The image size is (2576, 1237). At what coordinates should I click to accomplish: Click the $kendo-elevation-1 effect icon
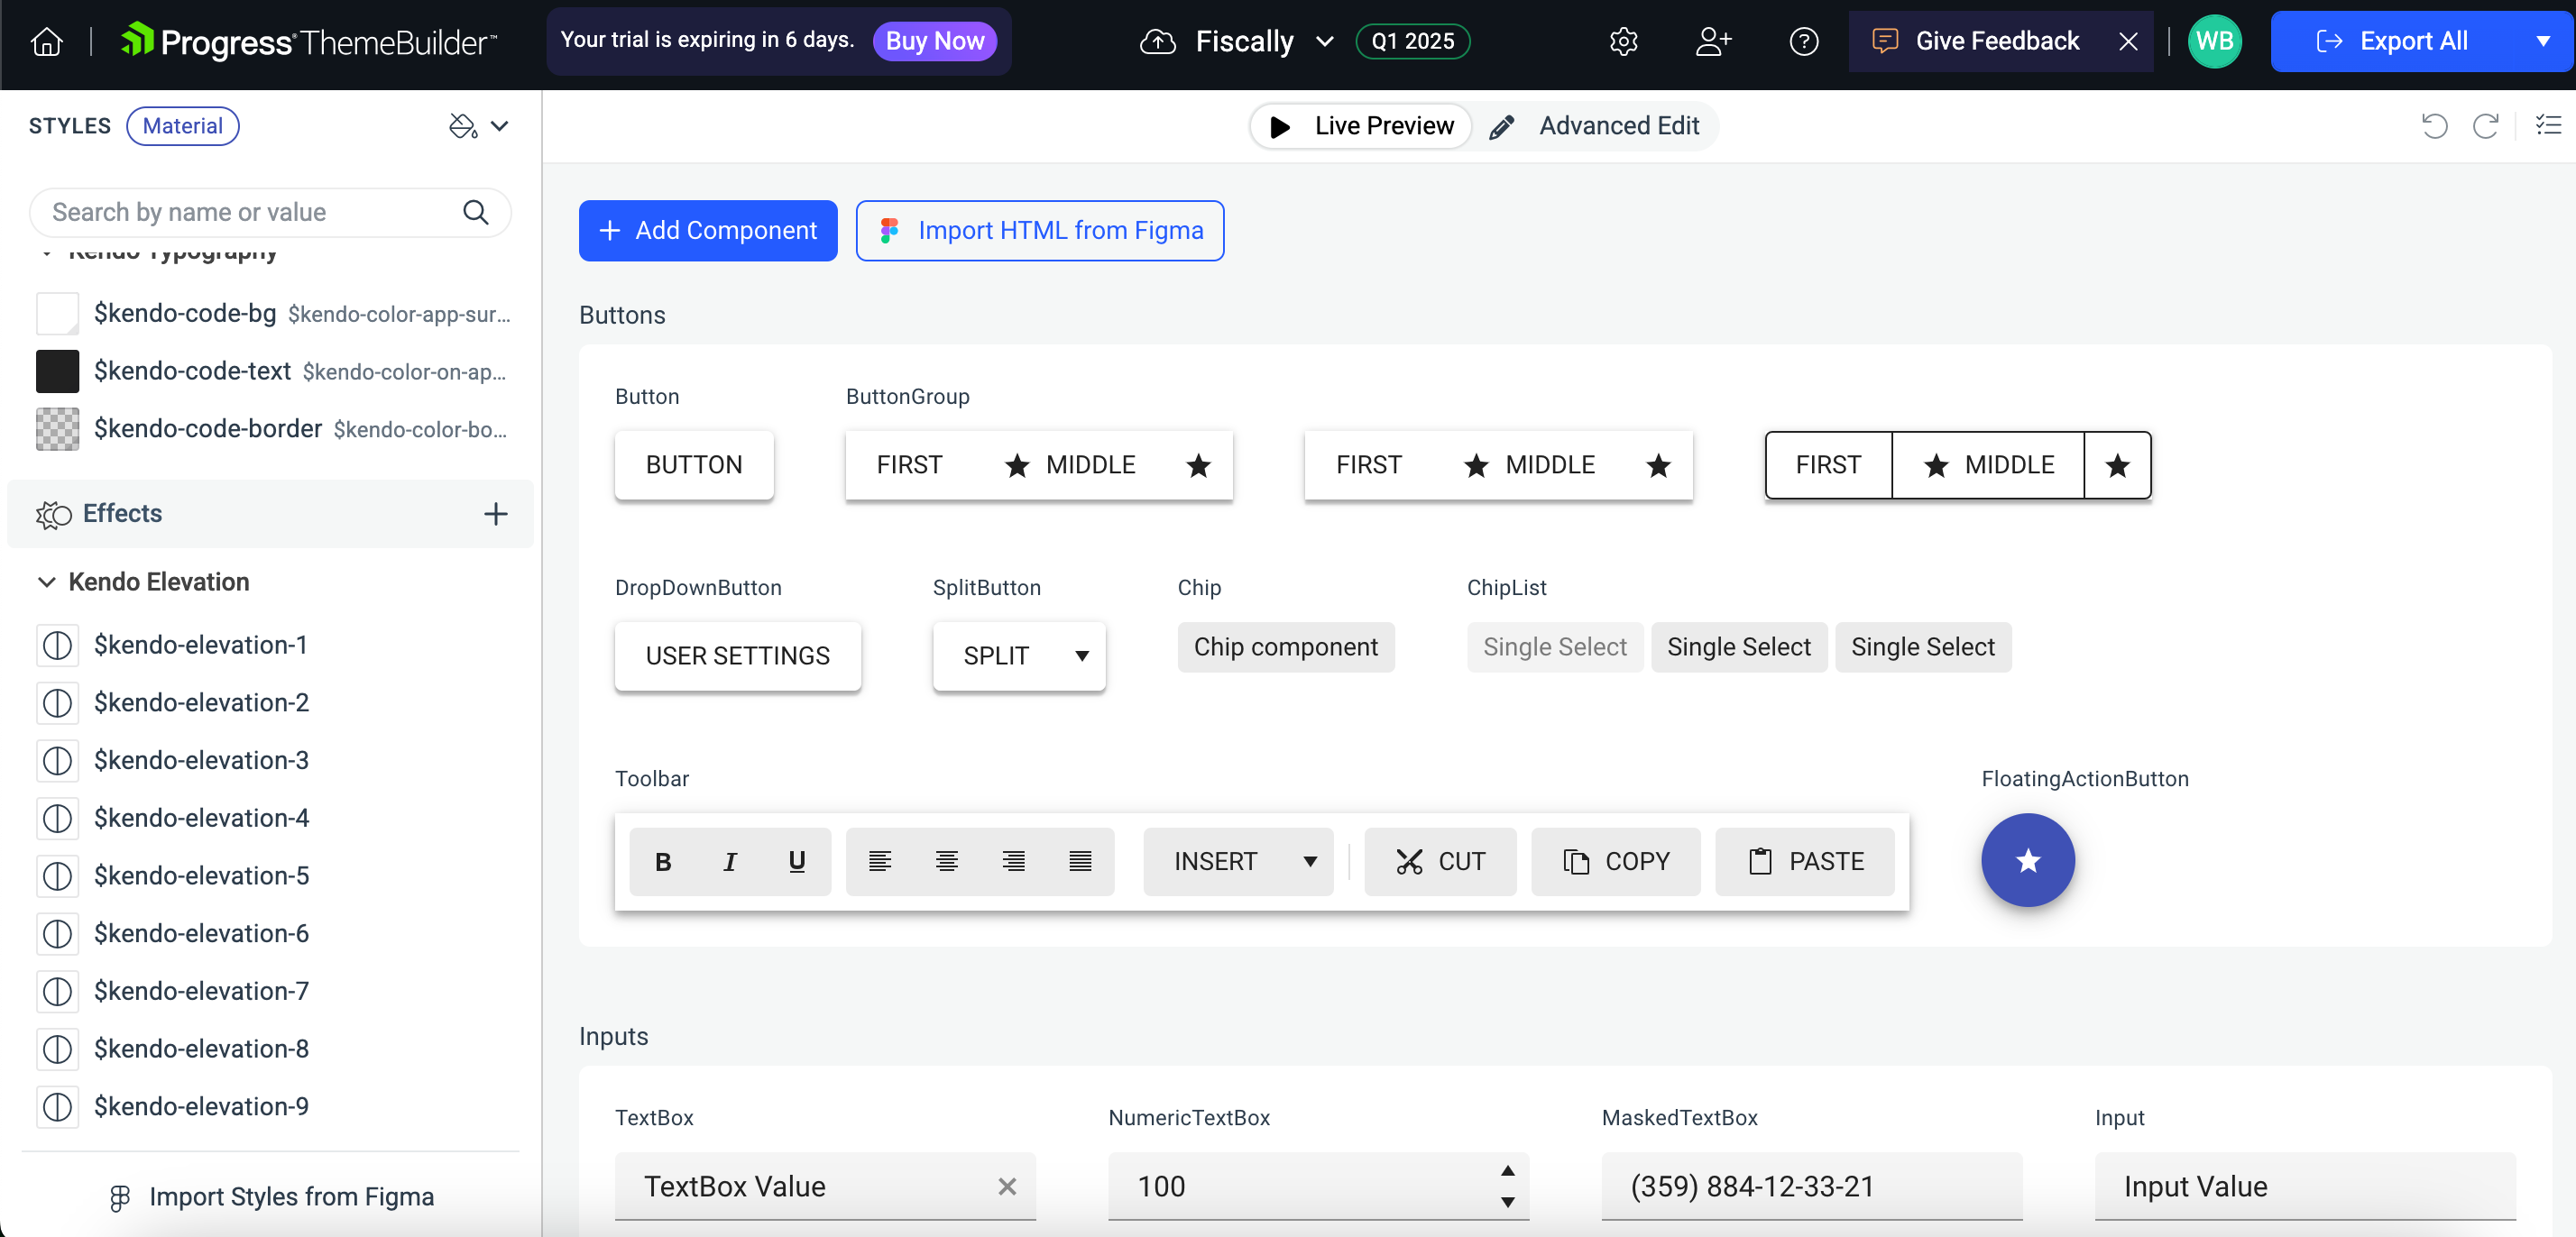[58, 645]
